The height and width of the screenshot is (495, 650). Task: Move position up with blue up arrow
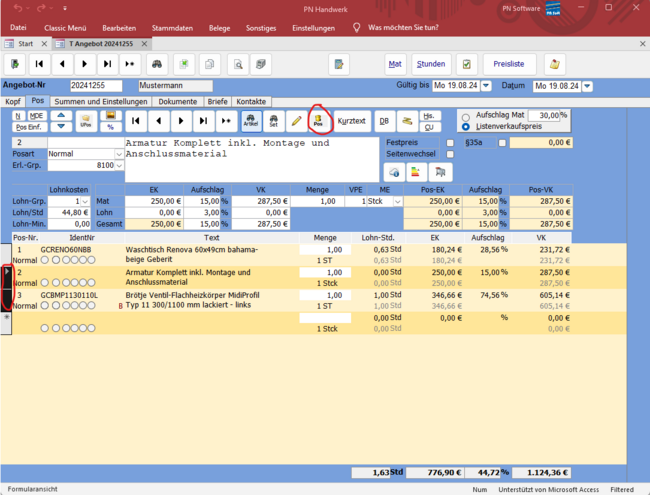tap(61, 115)
